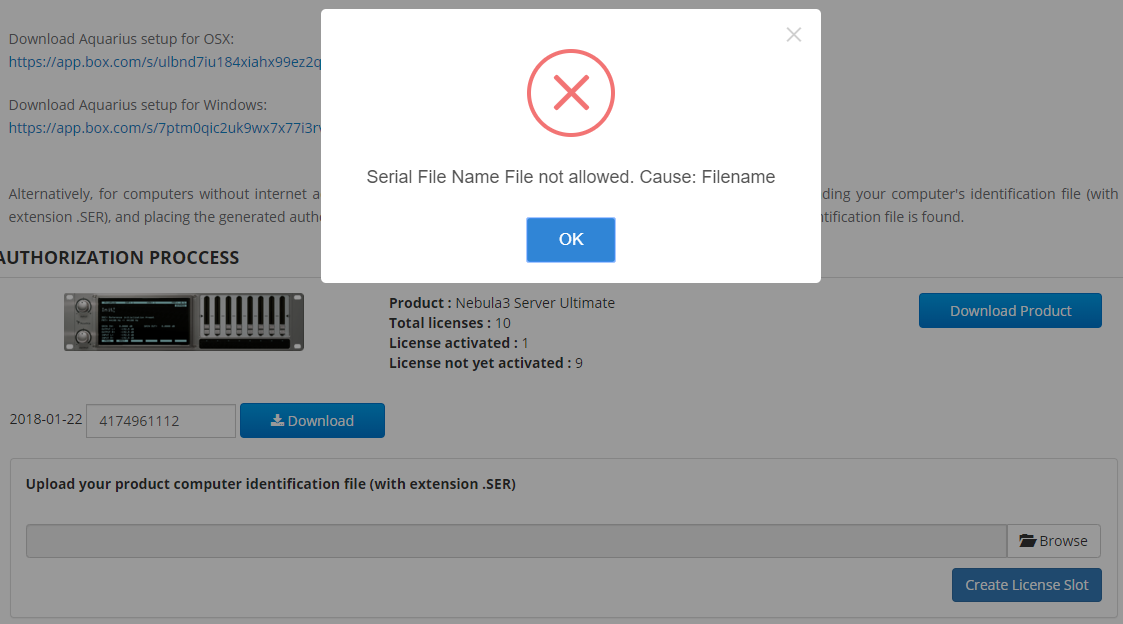Open the Aquarius Windows download link

click(165, 128)
